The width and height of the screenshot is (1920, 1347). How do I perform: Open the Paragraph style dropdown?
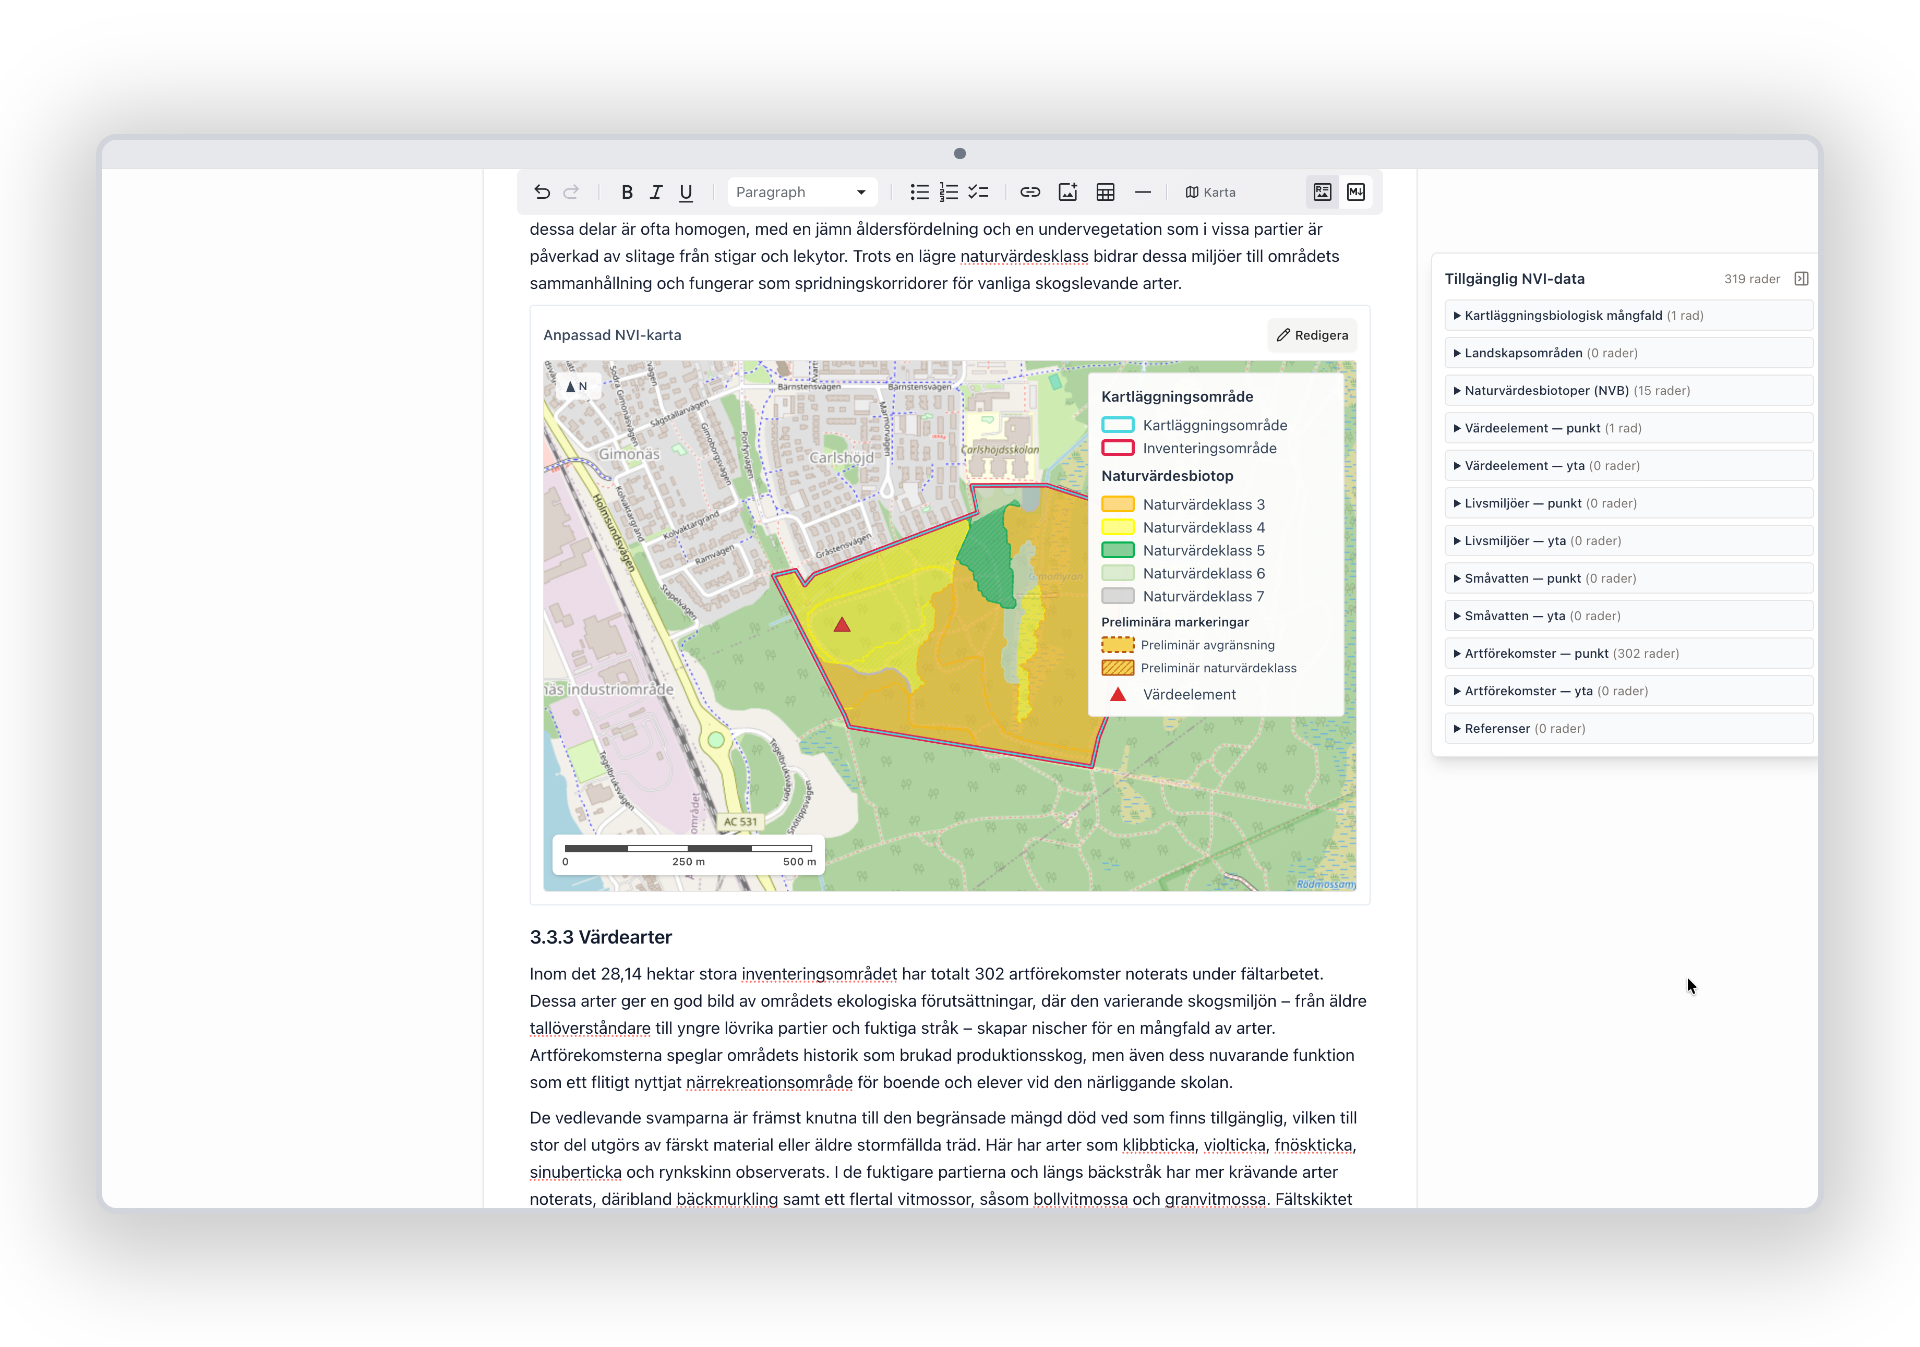pyautogui.click(x=802, y=192)
